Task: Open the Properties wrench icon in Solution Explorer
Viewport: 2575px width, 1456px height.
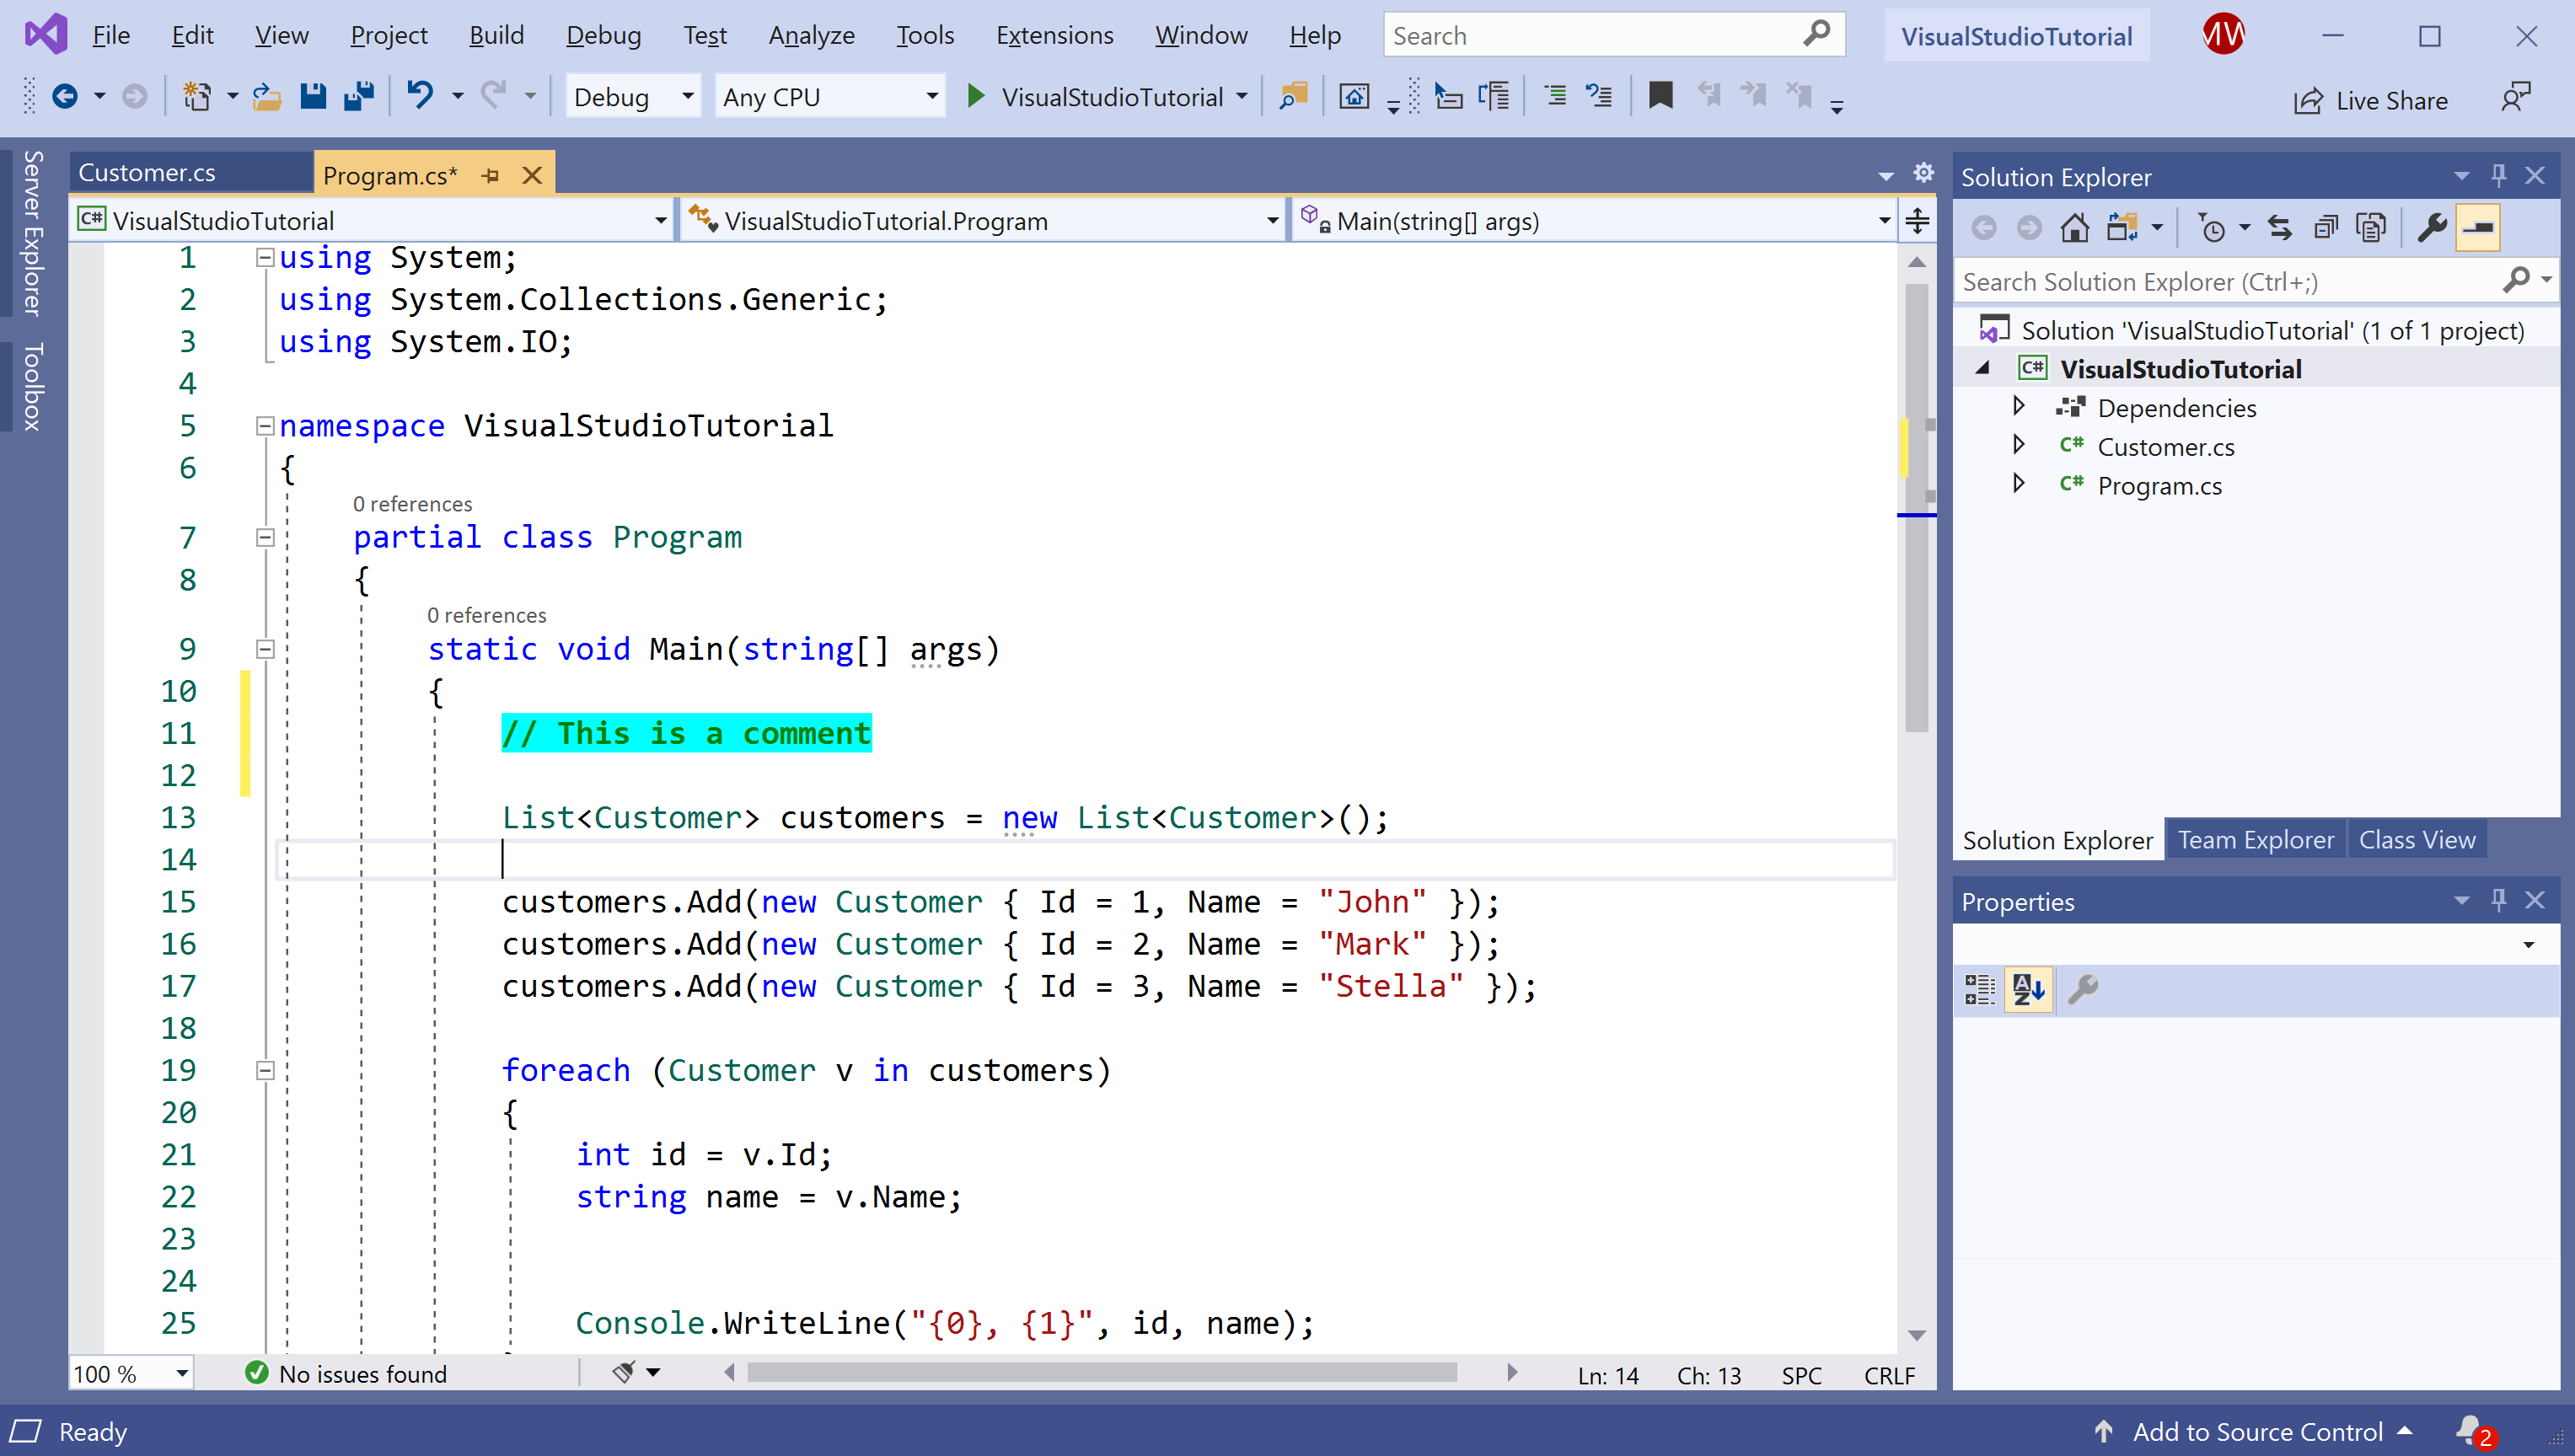Action: [x=2431, y=229]
